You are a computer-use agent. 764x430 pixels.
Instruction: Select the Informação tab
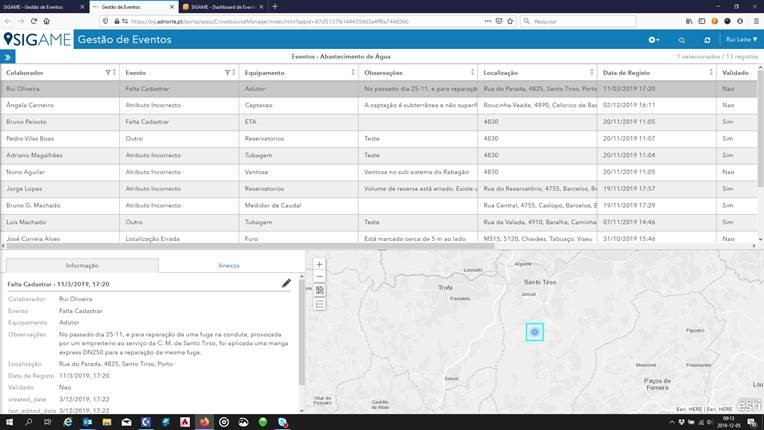pos(82,265)
